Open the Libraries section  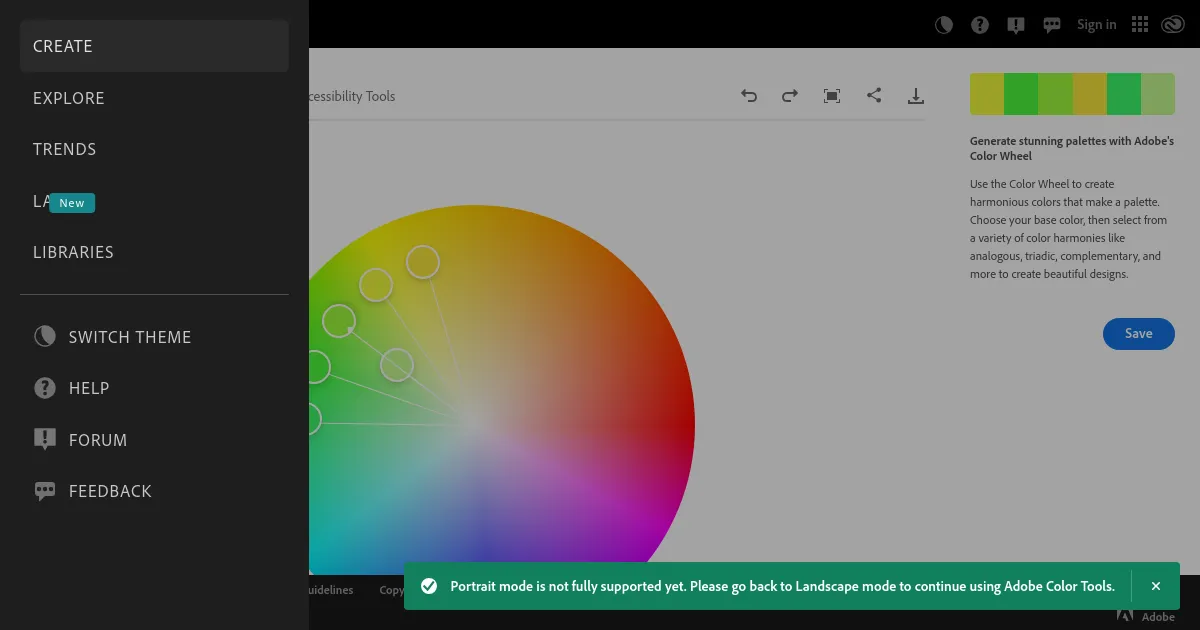click(73, 251)
